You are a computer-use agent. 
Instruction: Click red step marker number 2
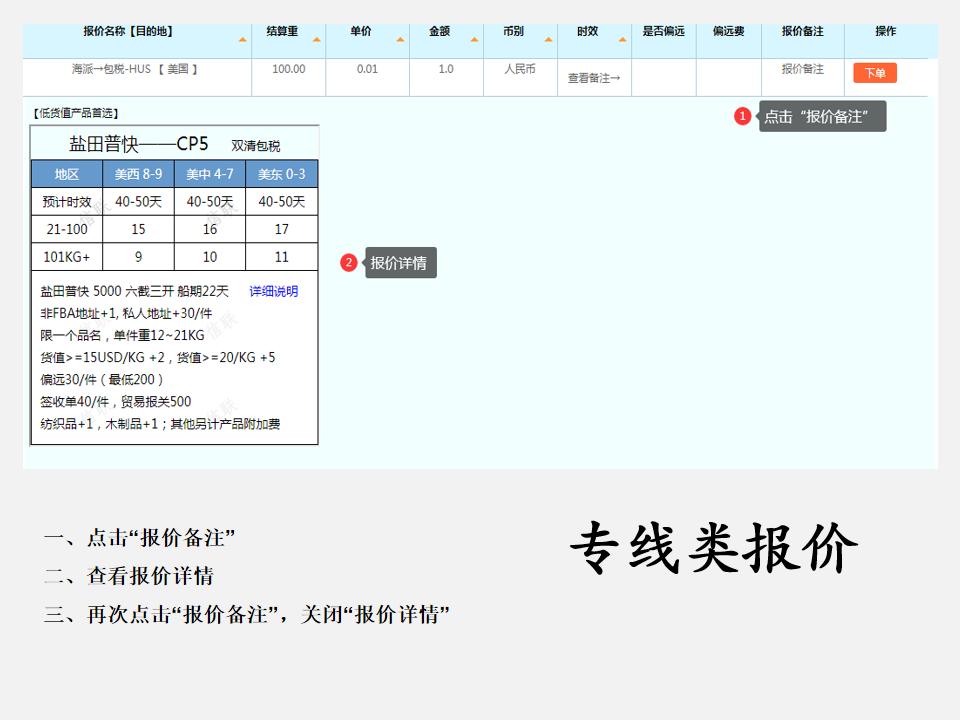tap(348, 263)
